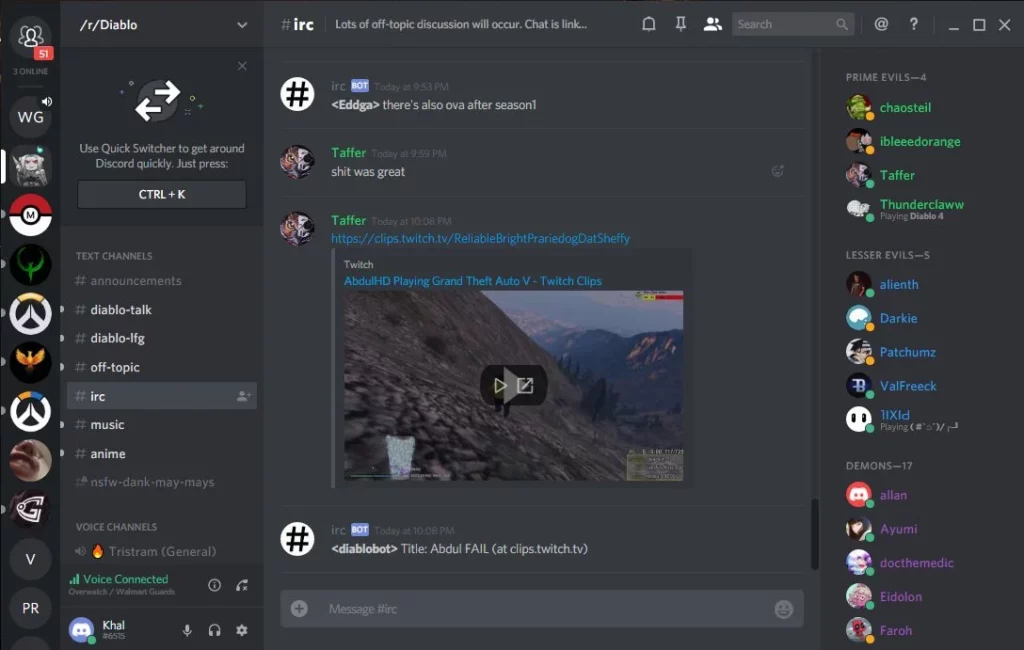Open the anime channel

click(x=162, y=453)
